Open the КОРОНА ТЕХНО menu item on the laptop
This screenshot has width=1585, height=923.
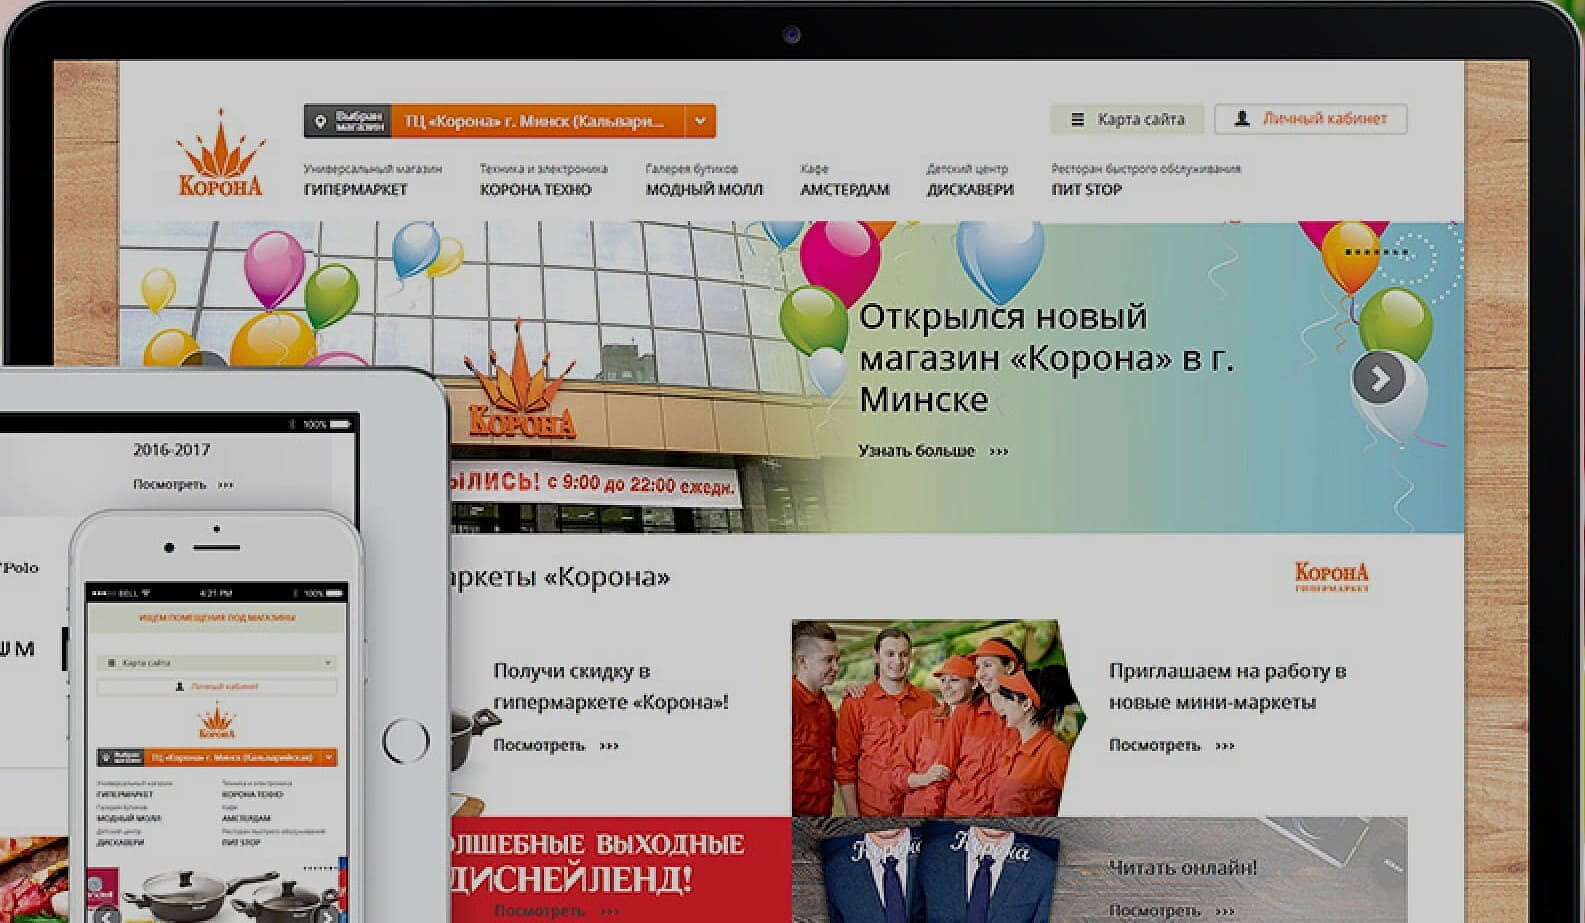click(536, 189)
